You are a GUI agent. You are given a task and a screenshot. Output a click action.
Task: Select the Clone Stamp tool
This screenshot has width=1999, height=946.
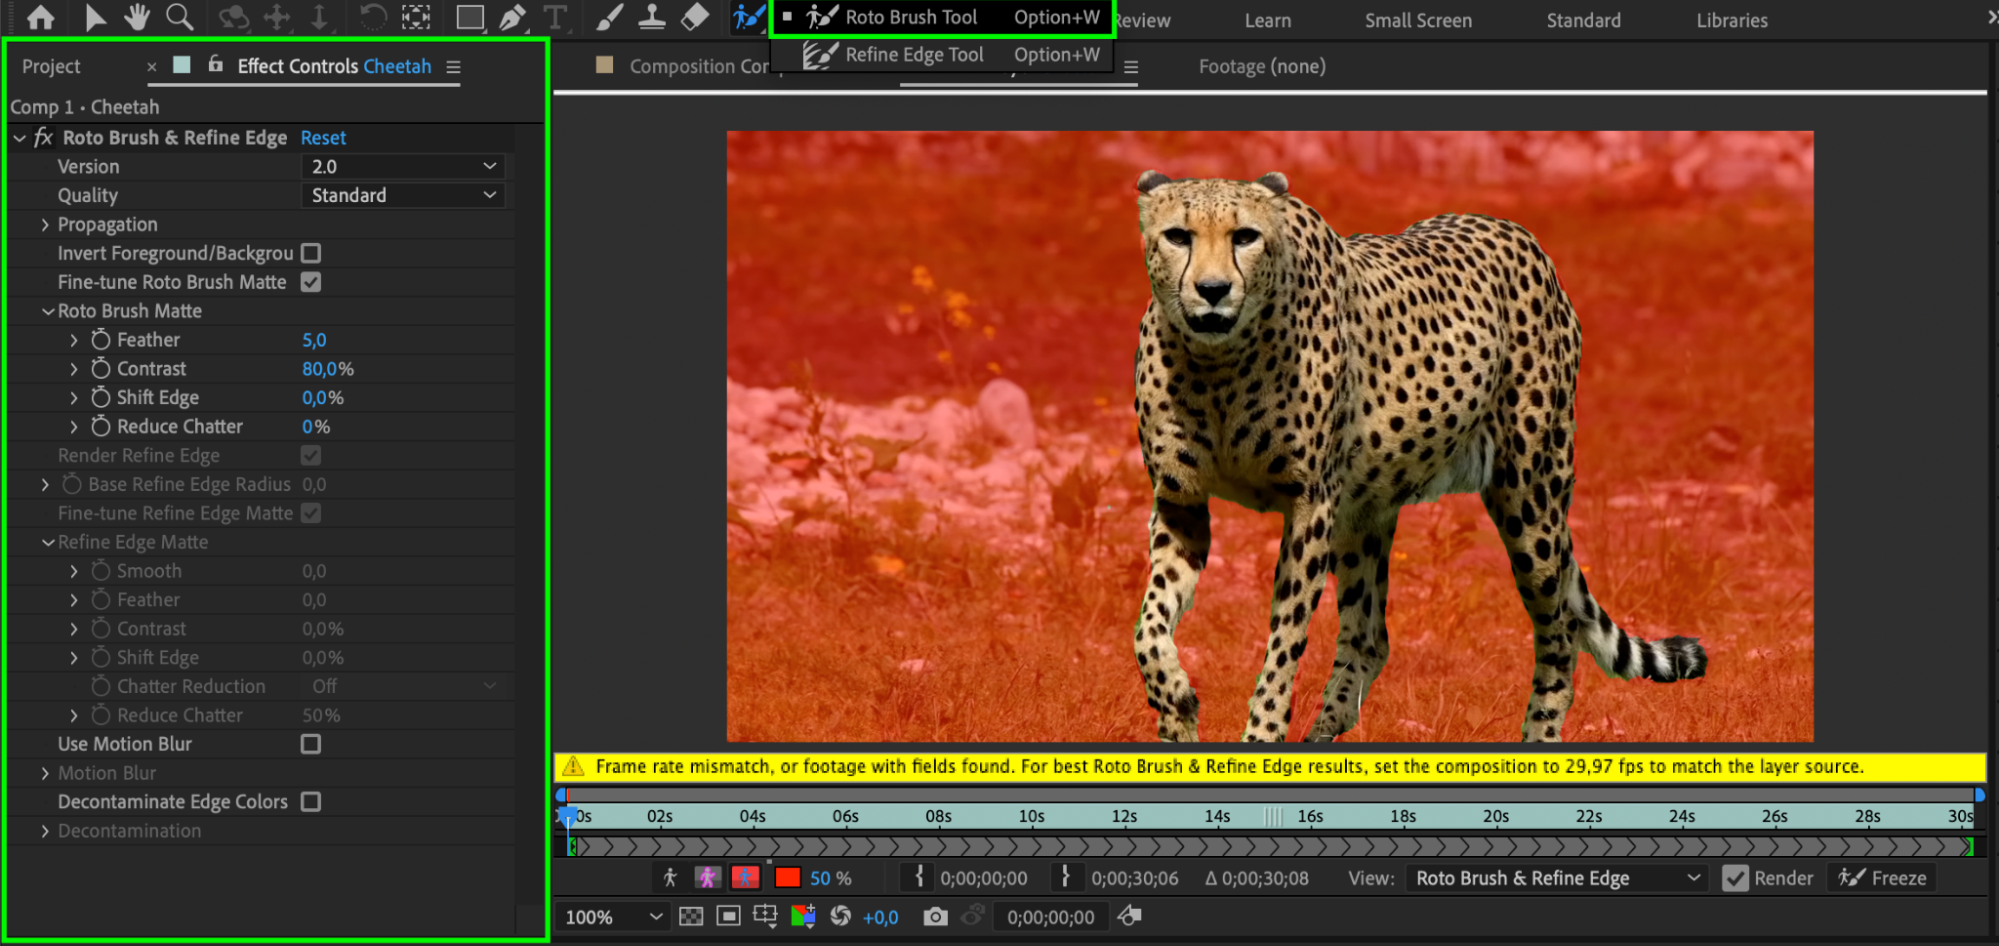click(652, 17)
